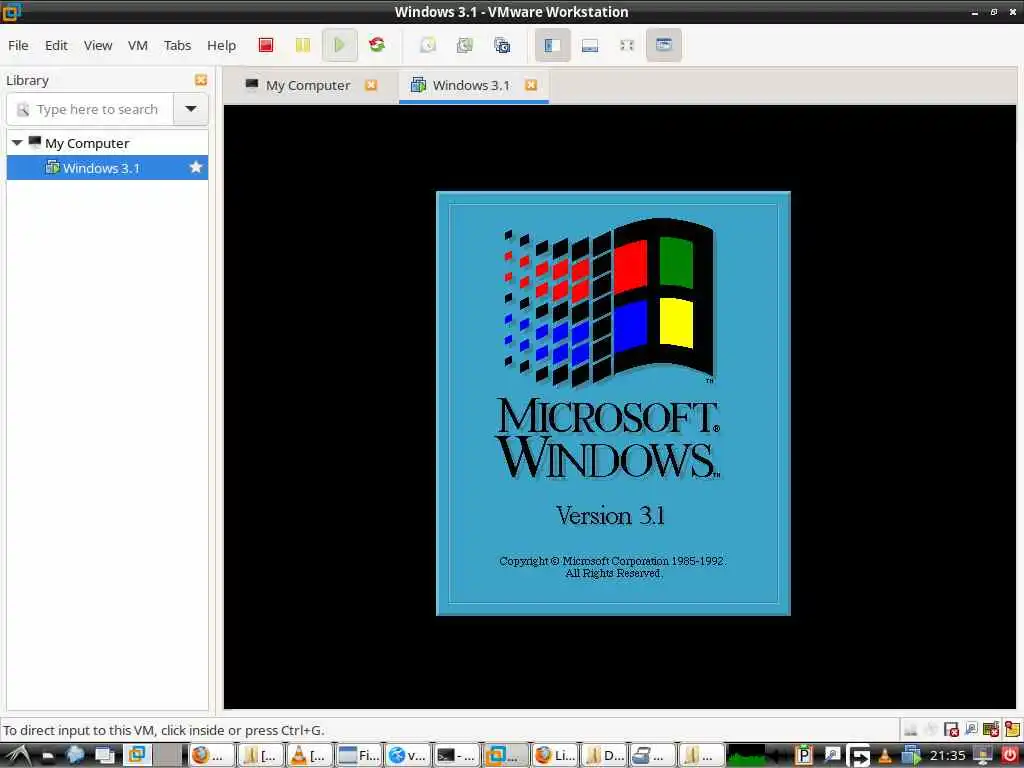Click the greyed hard disk status icon
The height and width of the screenshot is (768, 1024).
(x=910, y=729)
